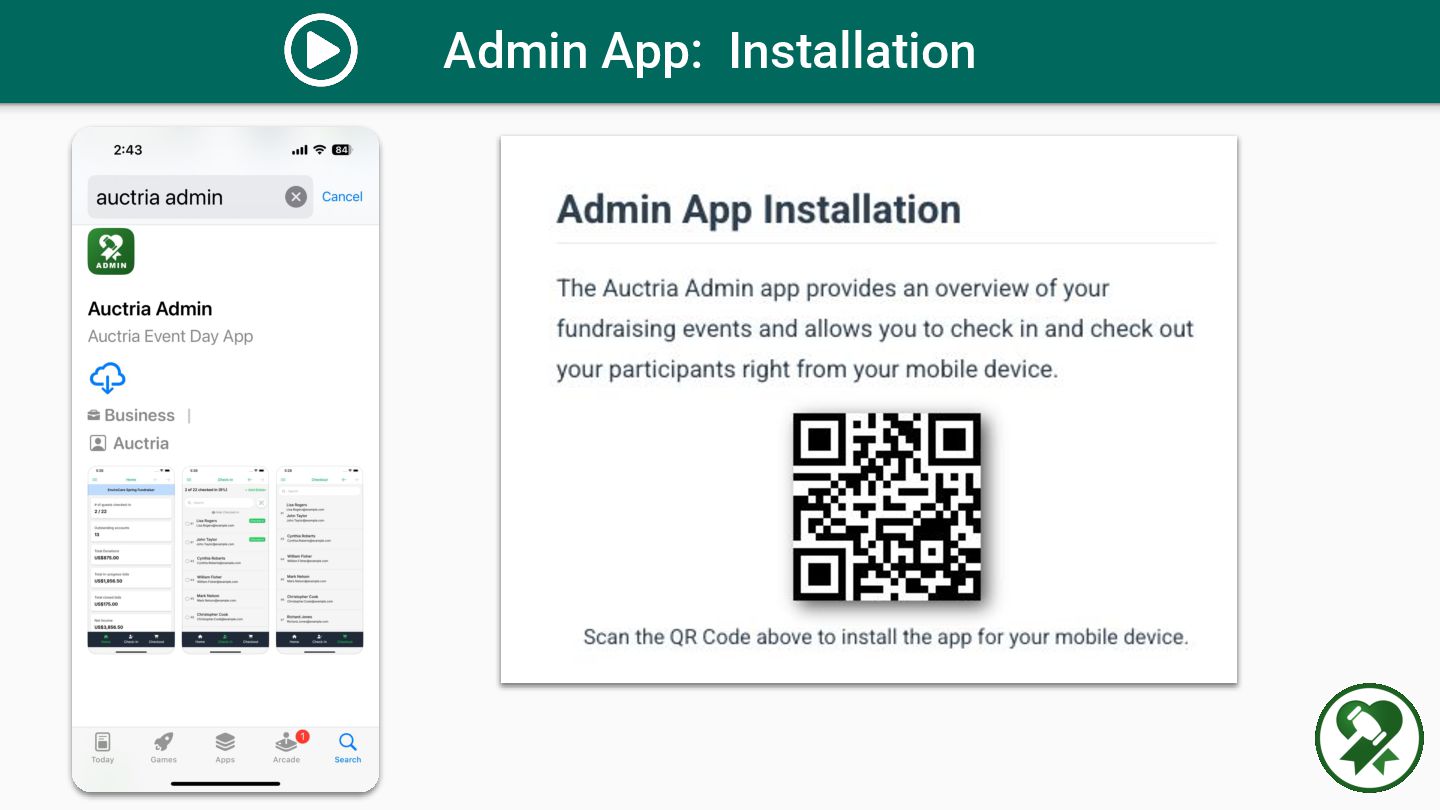The image size is (1440, 810).
Task: Open the Home screen preview thumbnail
Action: tap(131, 559)
